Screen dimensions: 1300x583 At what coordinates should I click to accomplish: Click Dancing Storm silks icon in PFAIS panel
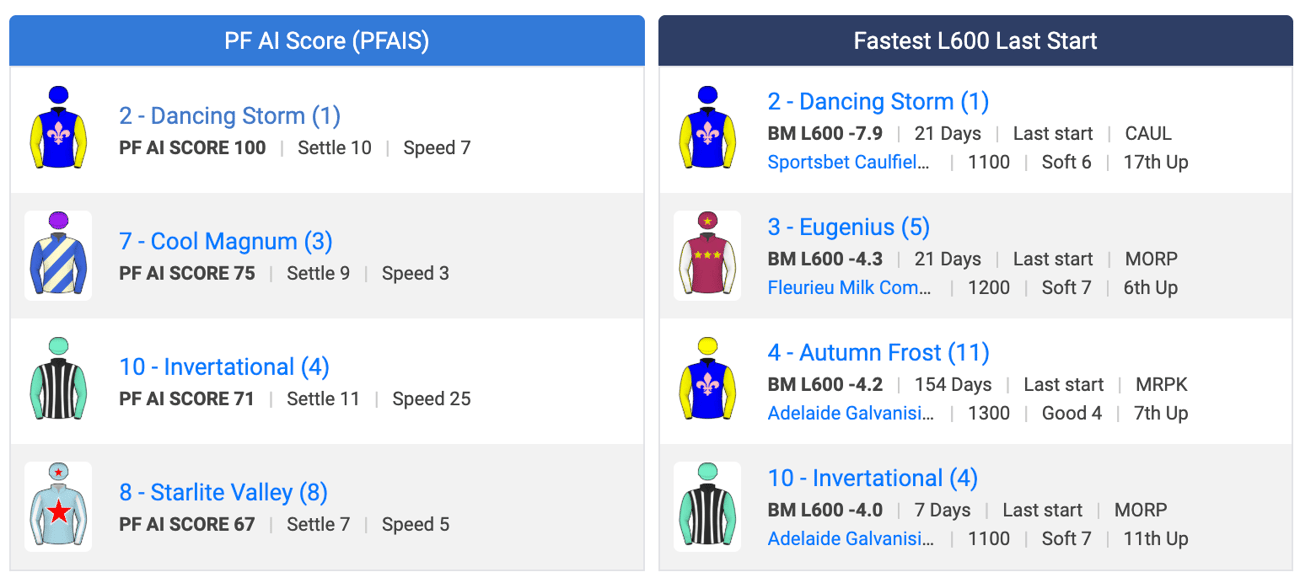point(58,130)
